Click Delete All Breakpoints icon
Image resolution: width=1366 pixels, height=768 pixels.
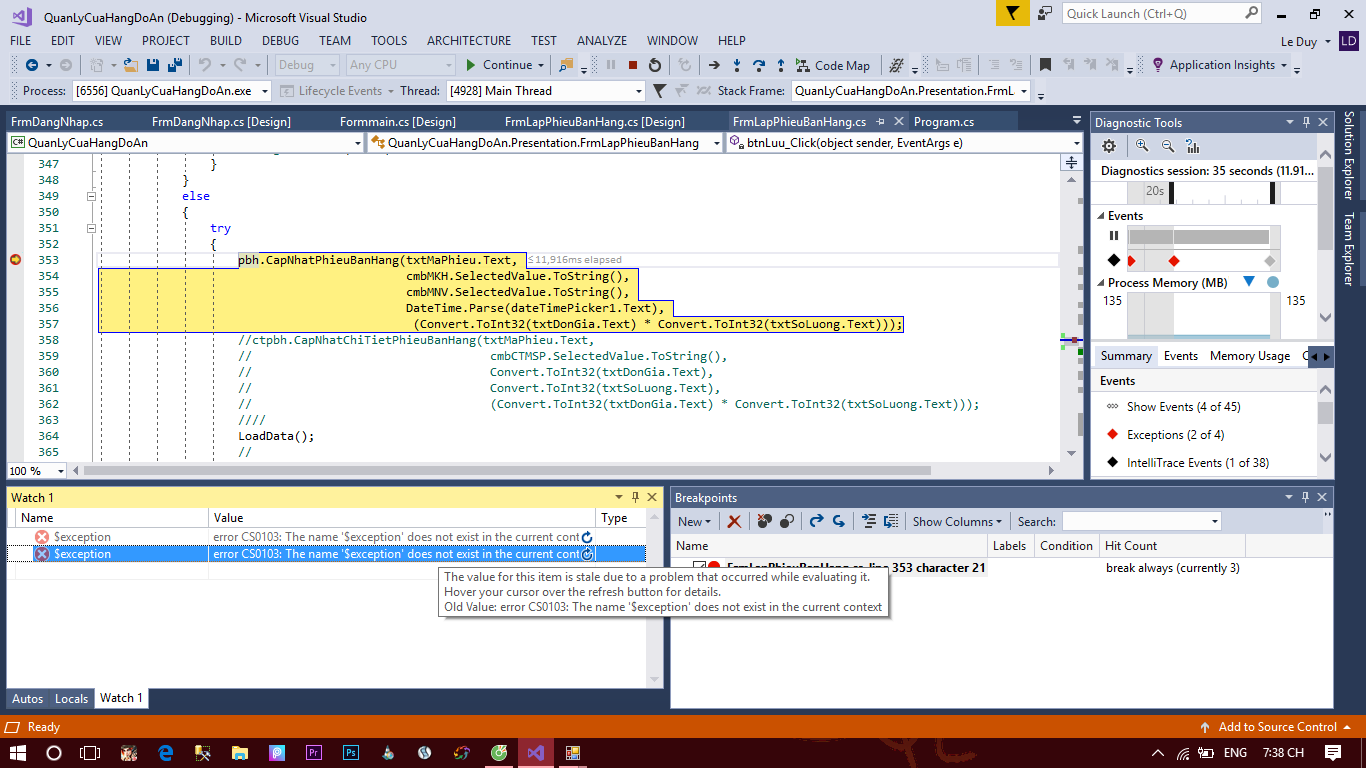[x=765, y=521]
